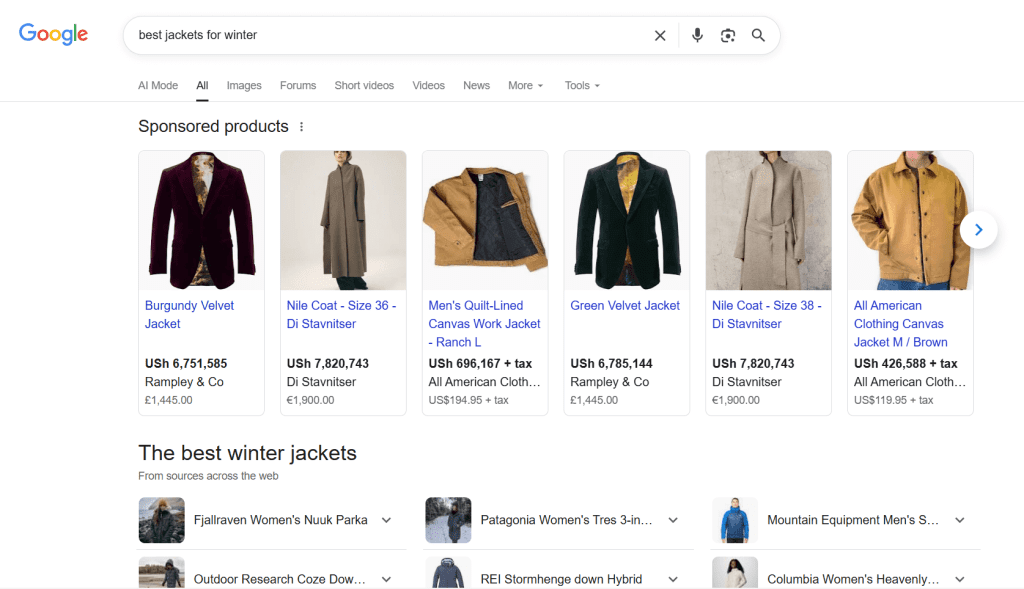Click Patagonia Tres 3-in-1 thumbnail
The height and width of the screenshot is (589, 1024).
[x=448, y=520]
